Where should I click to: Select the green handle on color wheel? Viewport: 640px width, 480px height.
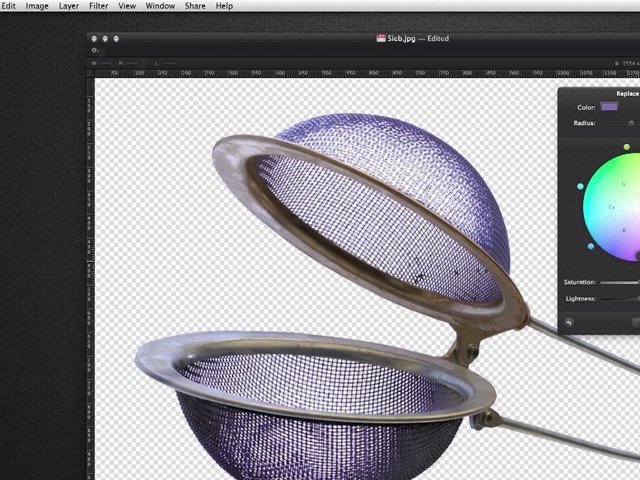(x=627, y=148)
